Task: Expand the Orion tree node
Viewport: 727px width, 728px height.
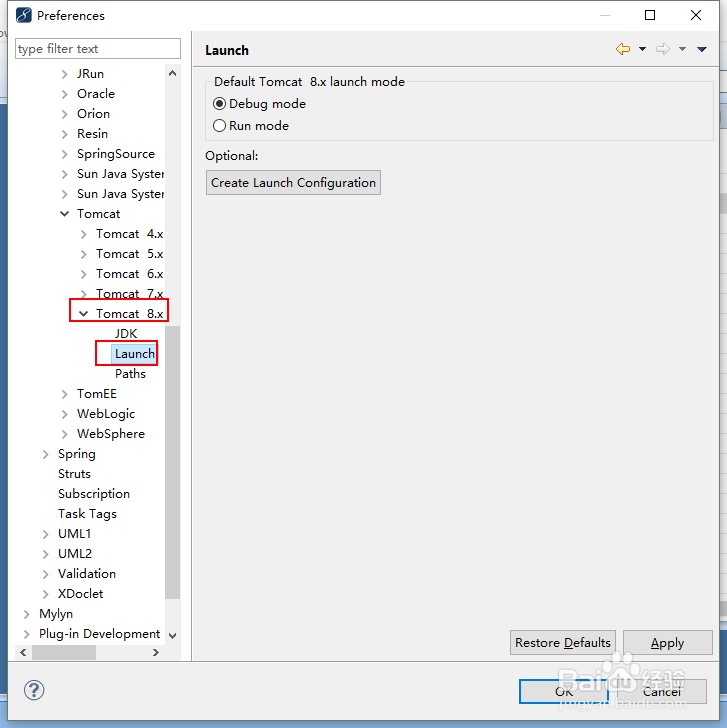Action: [65, 114]
